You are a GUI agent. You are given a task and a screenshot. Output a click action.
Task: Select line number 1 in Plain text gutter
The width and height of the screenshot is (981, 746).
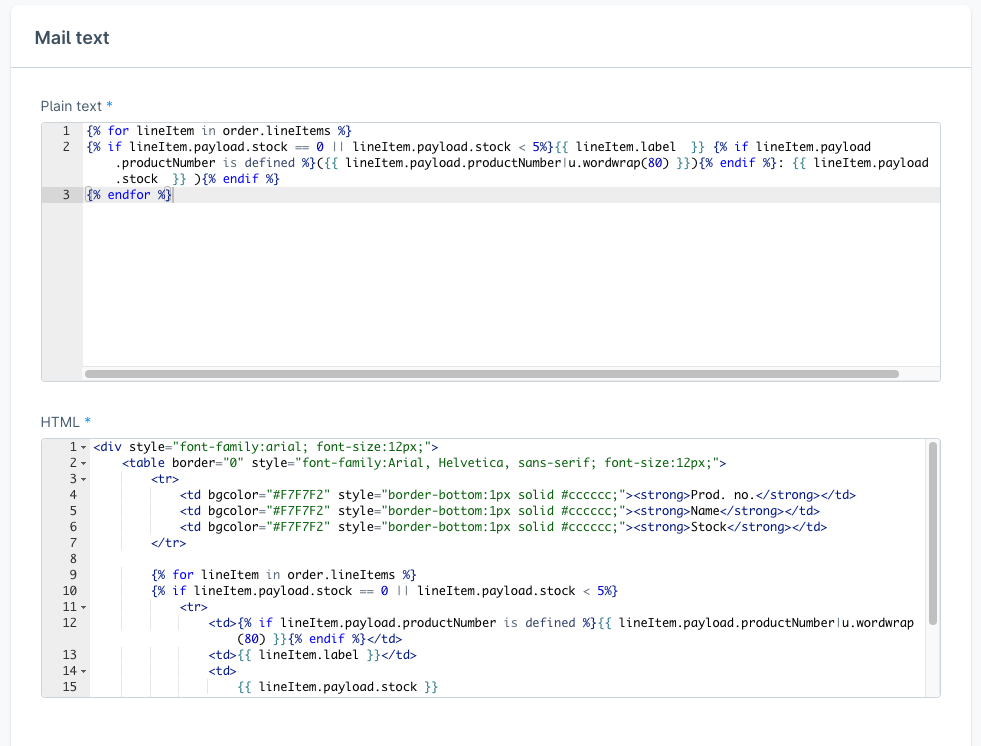coord(65,131)
